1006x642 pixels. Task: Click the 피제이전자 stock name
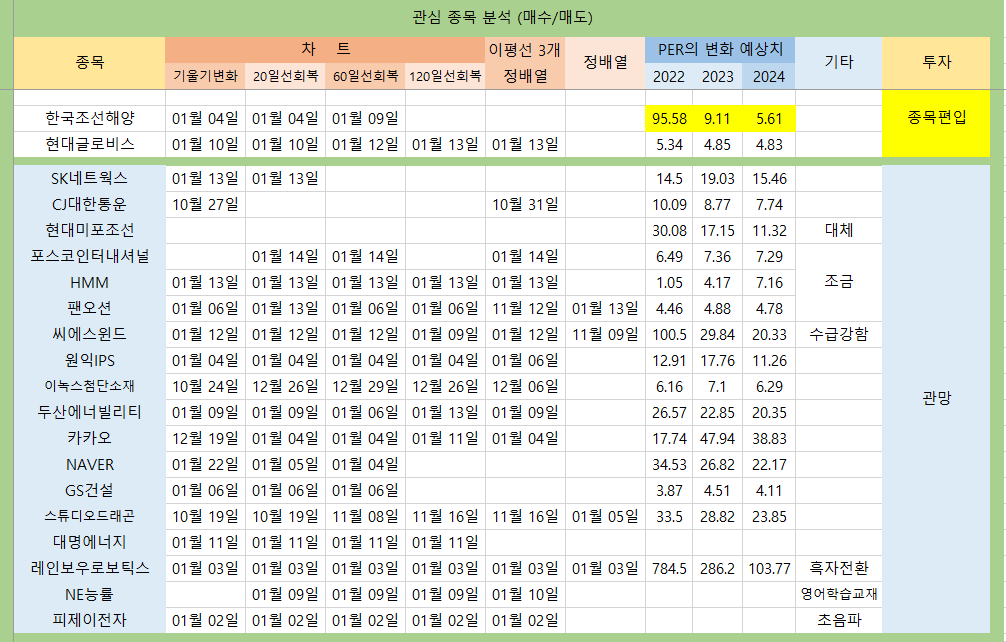(x=90, y=620)
